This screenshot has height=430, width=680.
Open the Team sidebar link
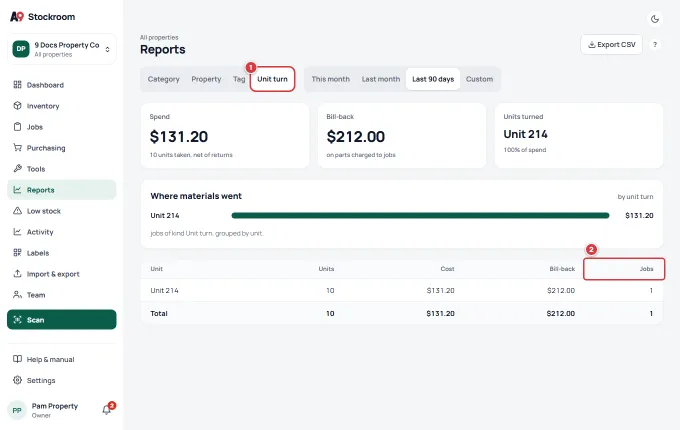pos(62,295)
